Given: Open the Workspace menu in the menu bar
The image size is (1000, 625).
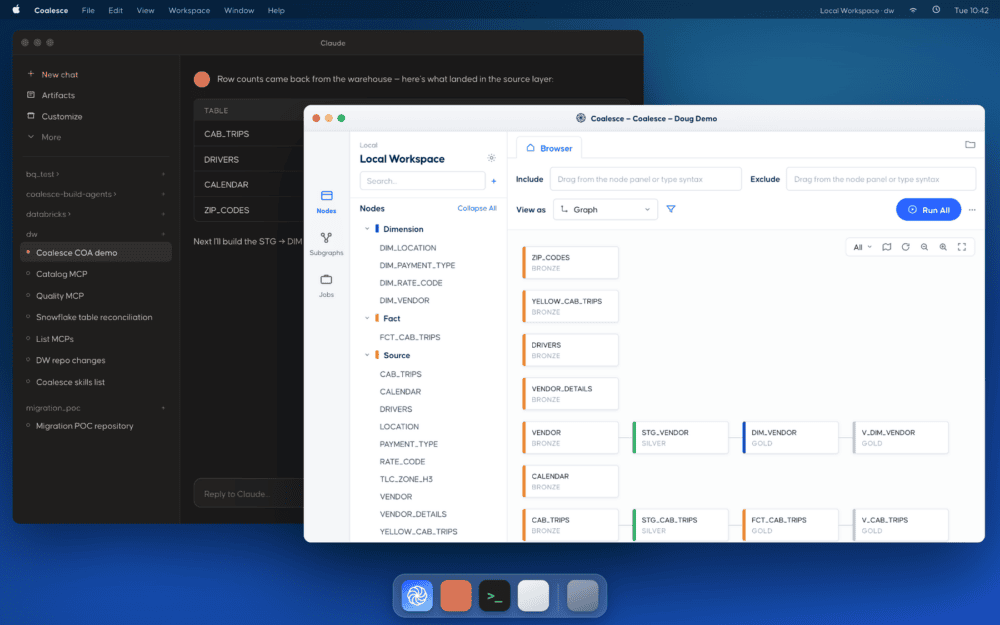Looking at the screenshot, I should point(189,10).
